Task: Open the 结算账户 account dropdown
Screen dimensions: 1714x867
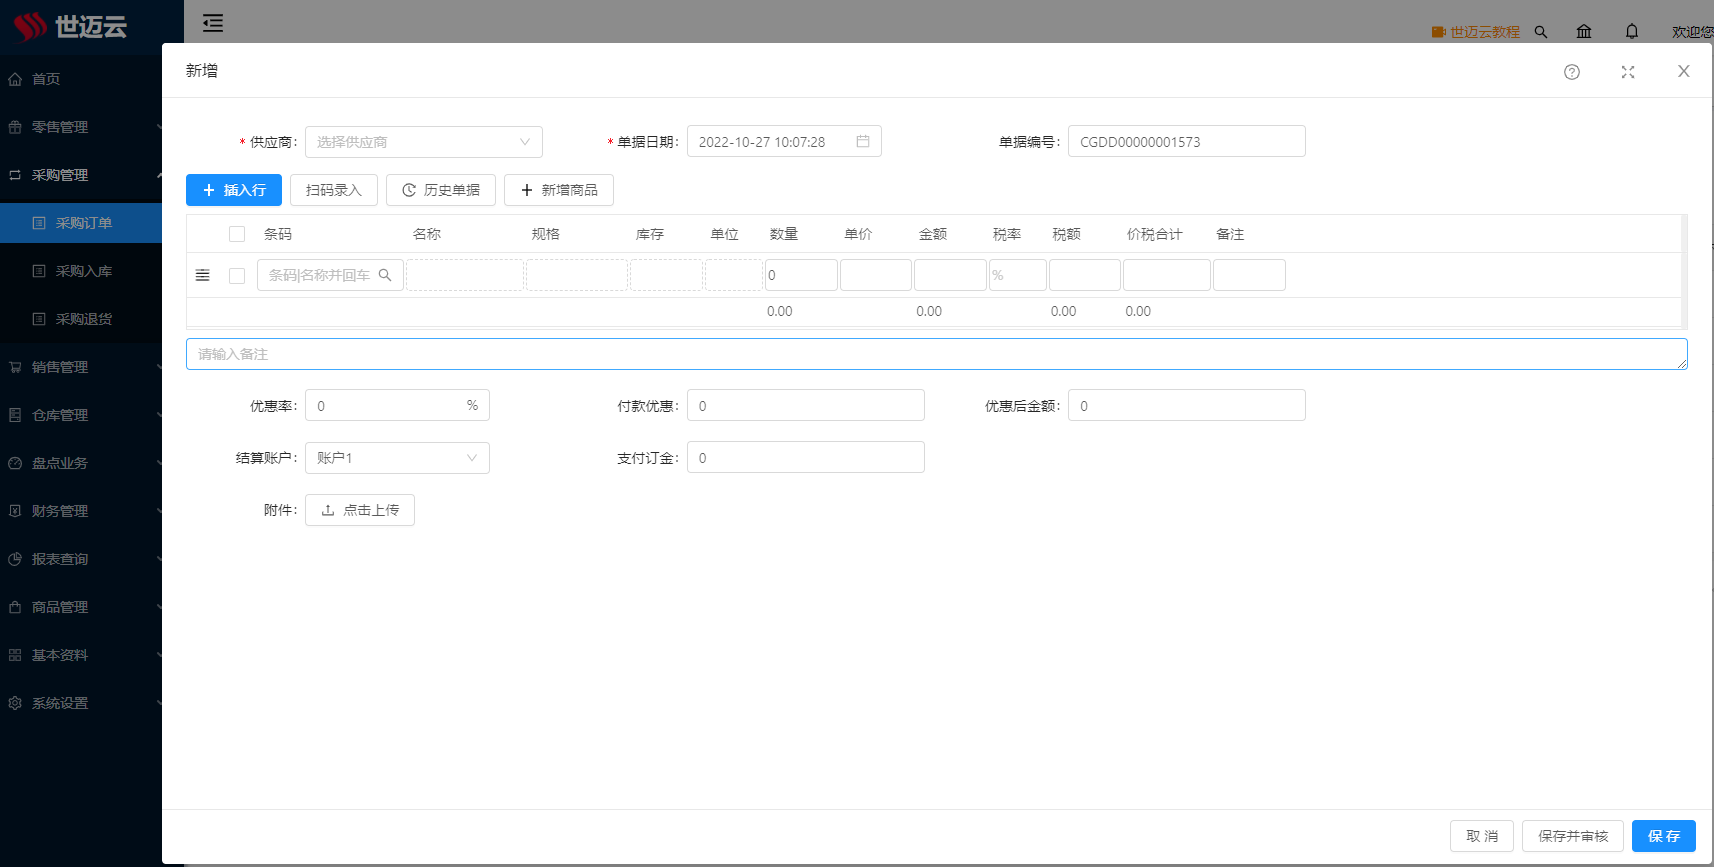Action: [x=397, y=458]
